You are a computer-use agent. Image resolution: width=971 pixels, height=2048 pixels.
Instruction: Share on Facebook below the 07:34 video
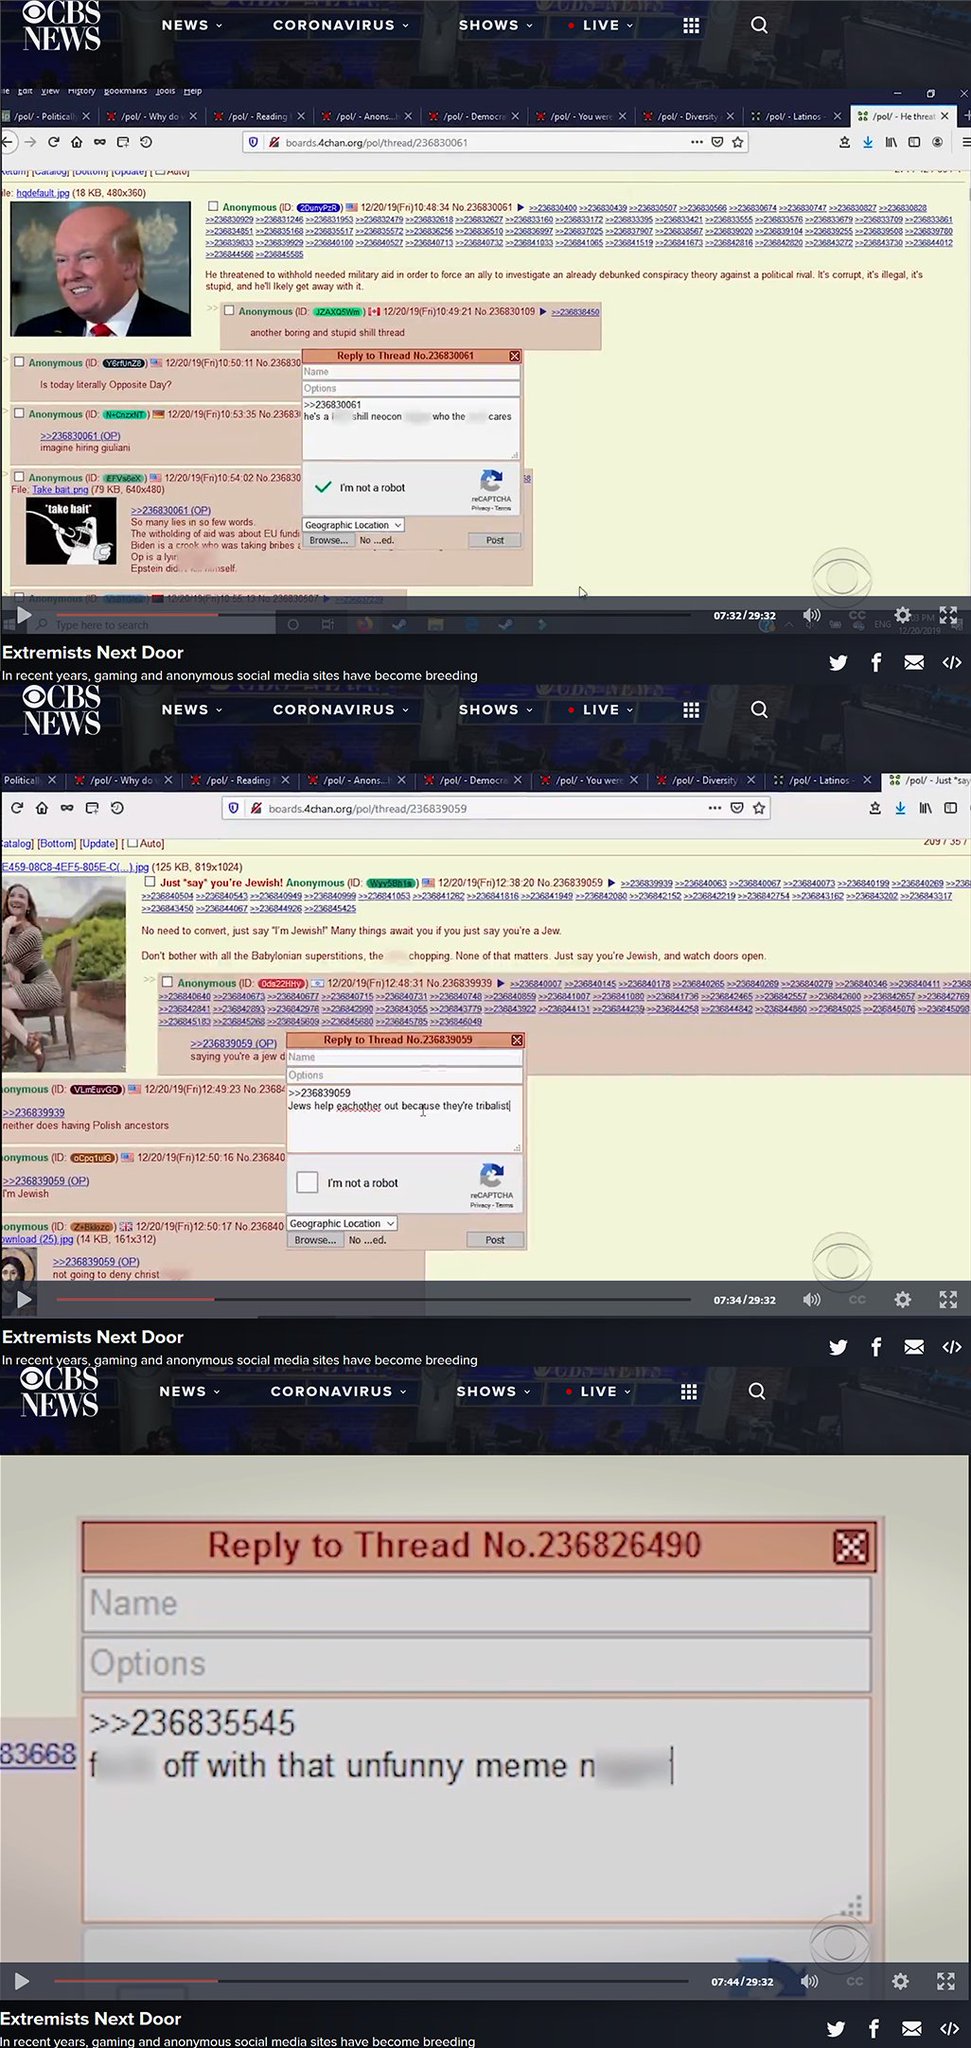(876, 1347)
